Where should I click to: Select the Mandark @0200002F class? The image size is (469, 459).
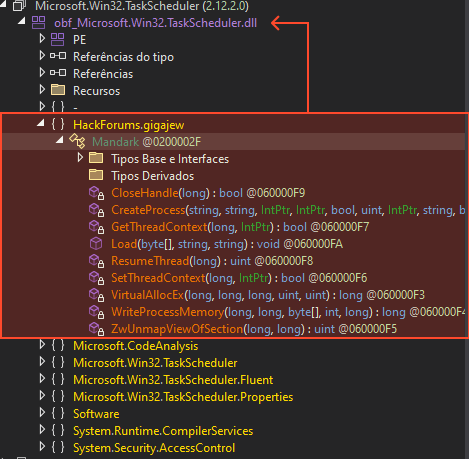coord(146,142)
